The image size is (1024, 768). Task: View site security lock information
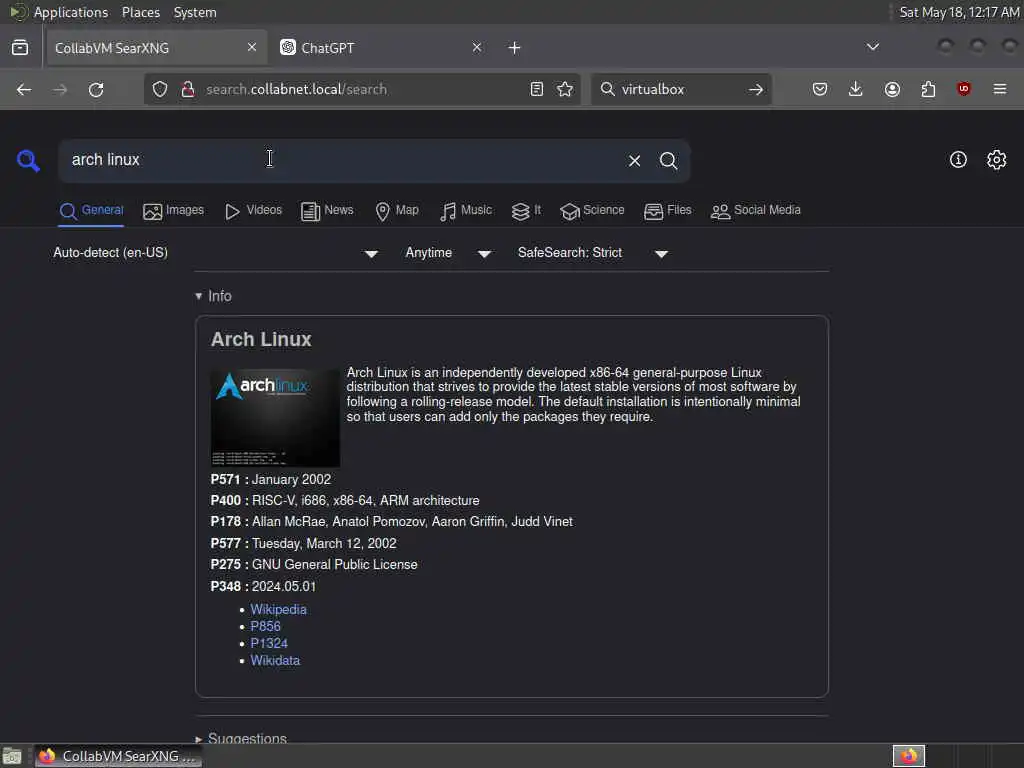(188, 89)
